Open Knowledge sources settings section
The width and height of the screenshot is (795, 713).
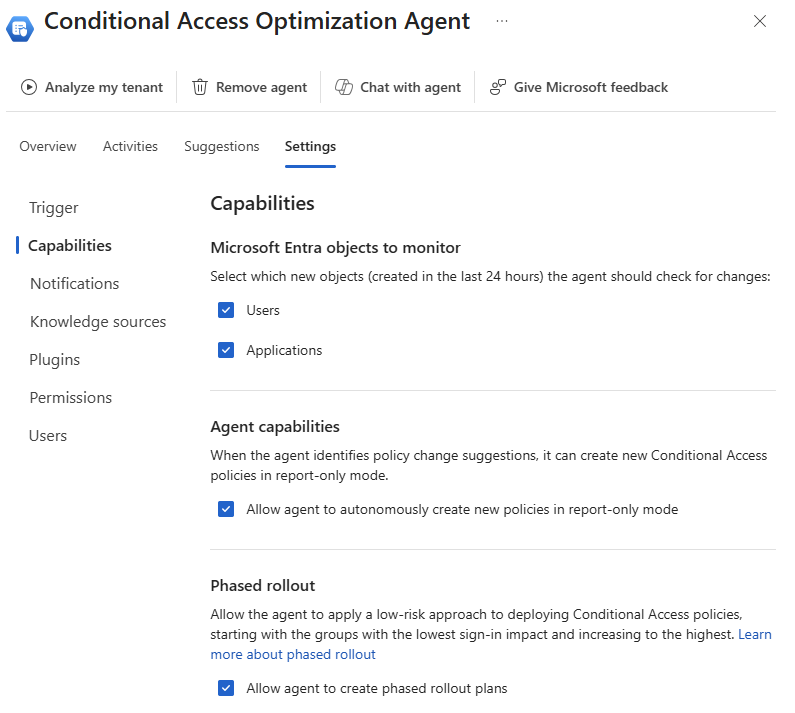coord(98,322)
